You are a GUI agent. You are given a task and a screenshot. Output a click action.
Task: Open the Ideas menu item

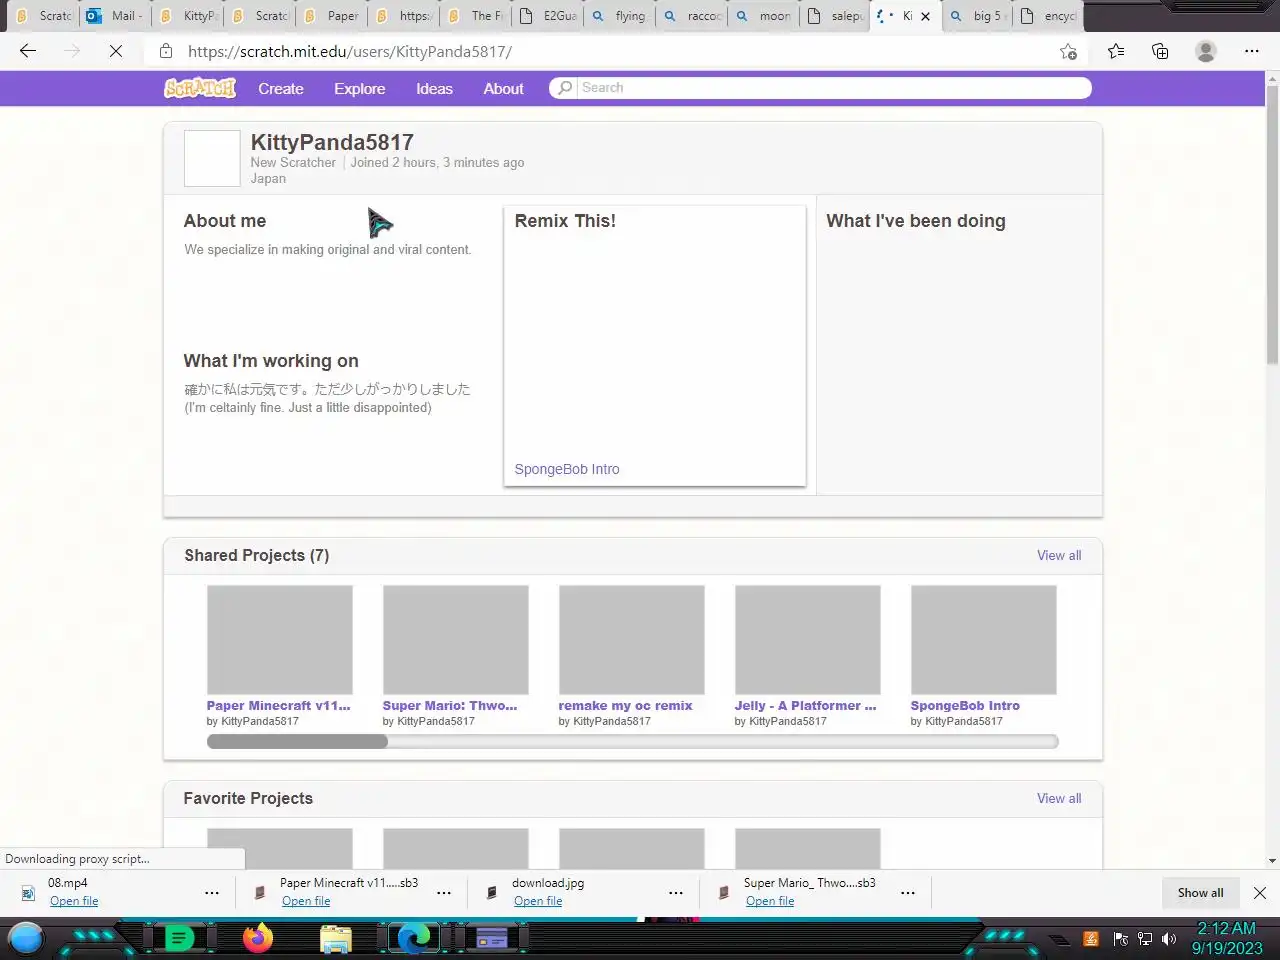click(434, 88)
